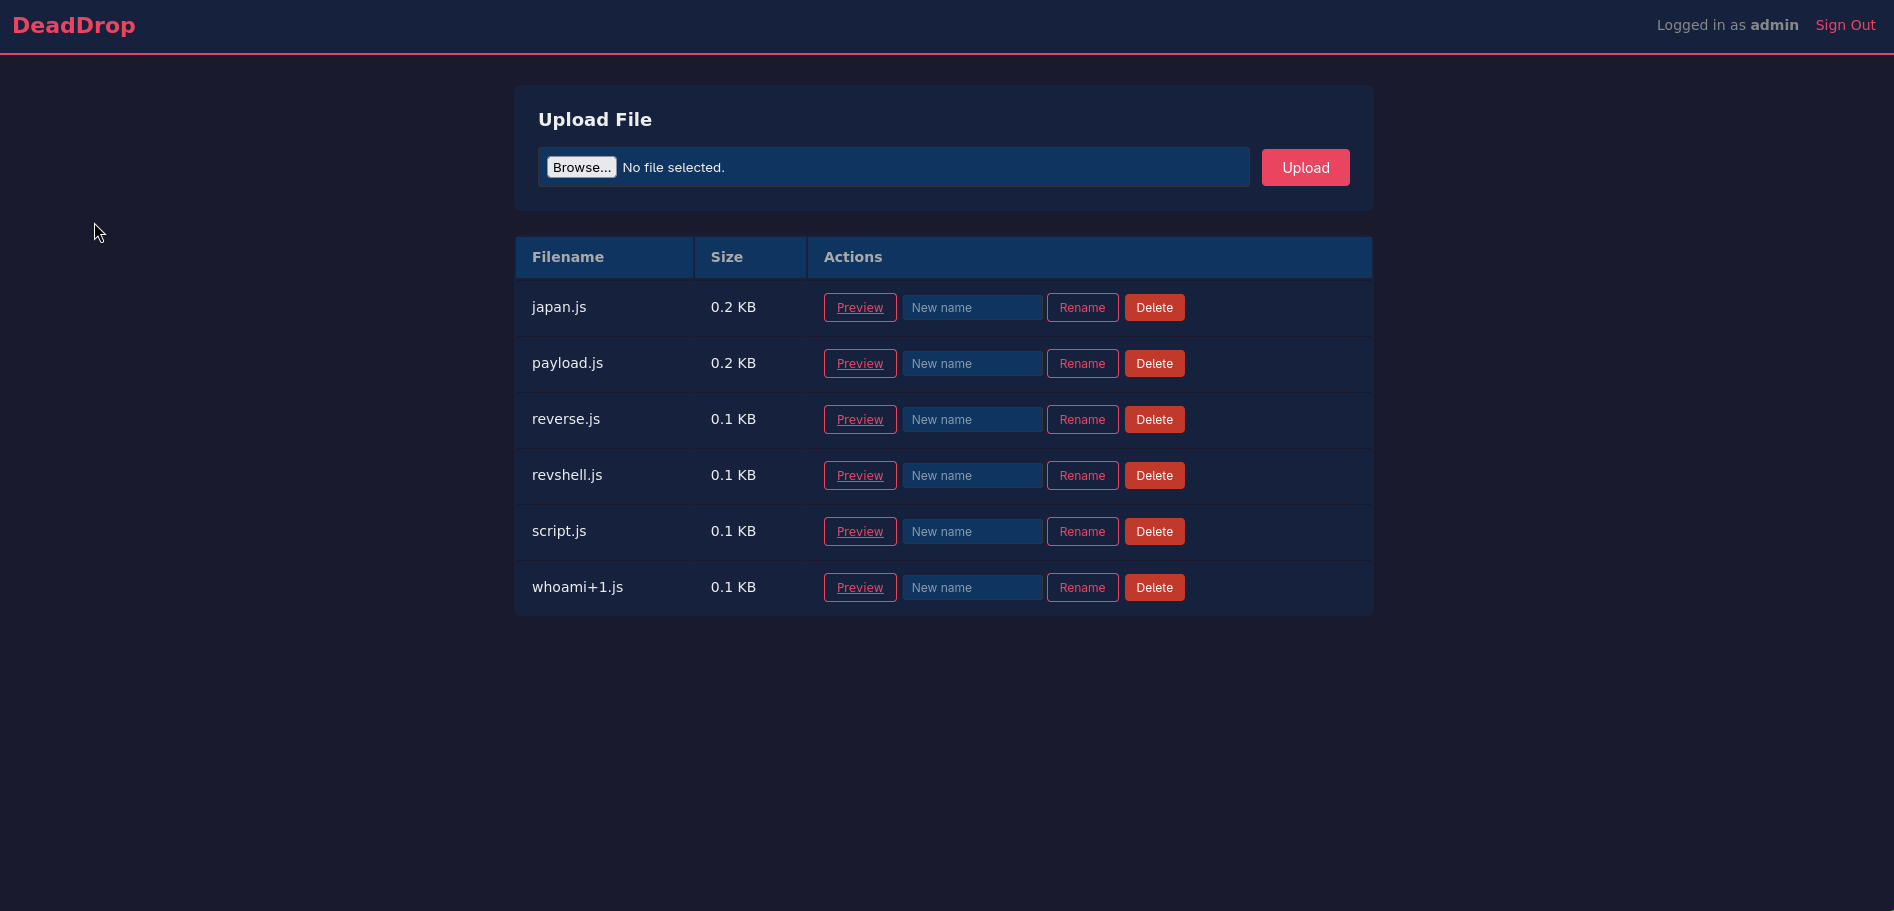Delete the japan.js file
1894x911 pixels.
(1154, 308)
